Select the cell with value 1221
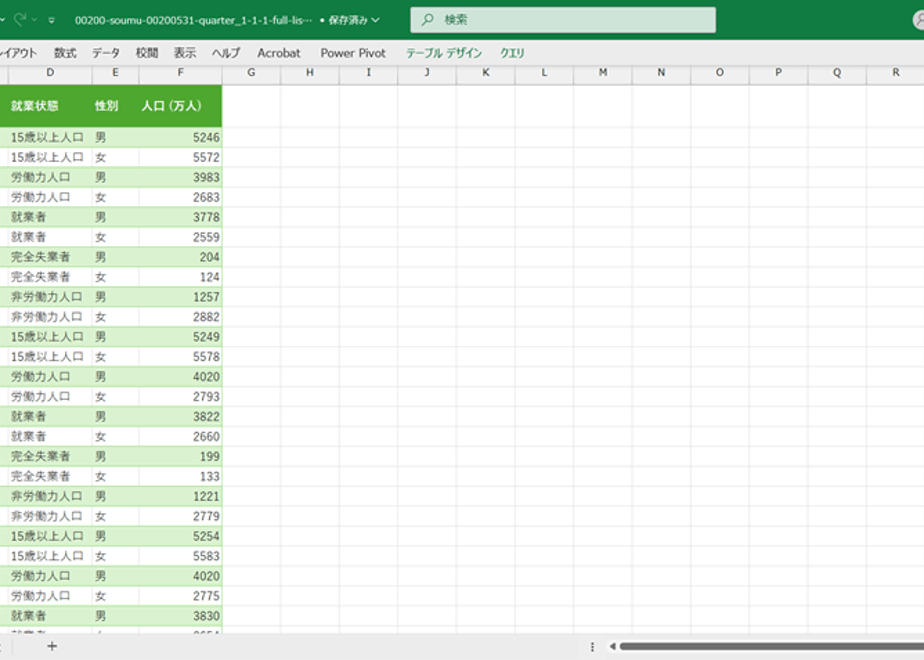The image size is (924, 660). point(180,496)
